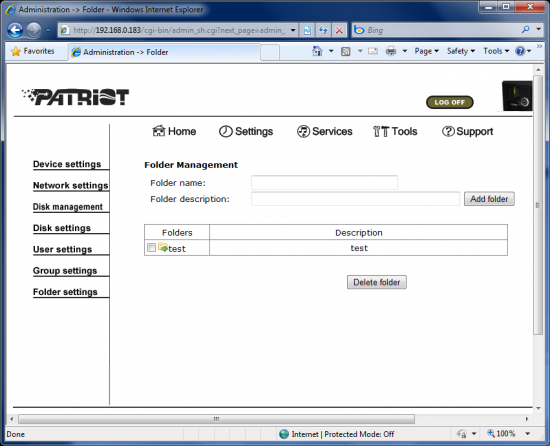550x446 pixels.
Task: Click the Delete folder button
Action: (377, 282)
